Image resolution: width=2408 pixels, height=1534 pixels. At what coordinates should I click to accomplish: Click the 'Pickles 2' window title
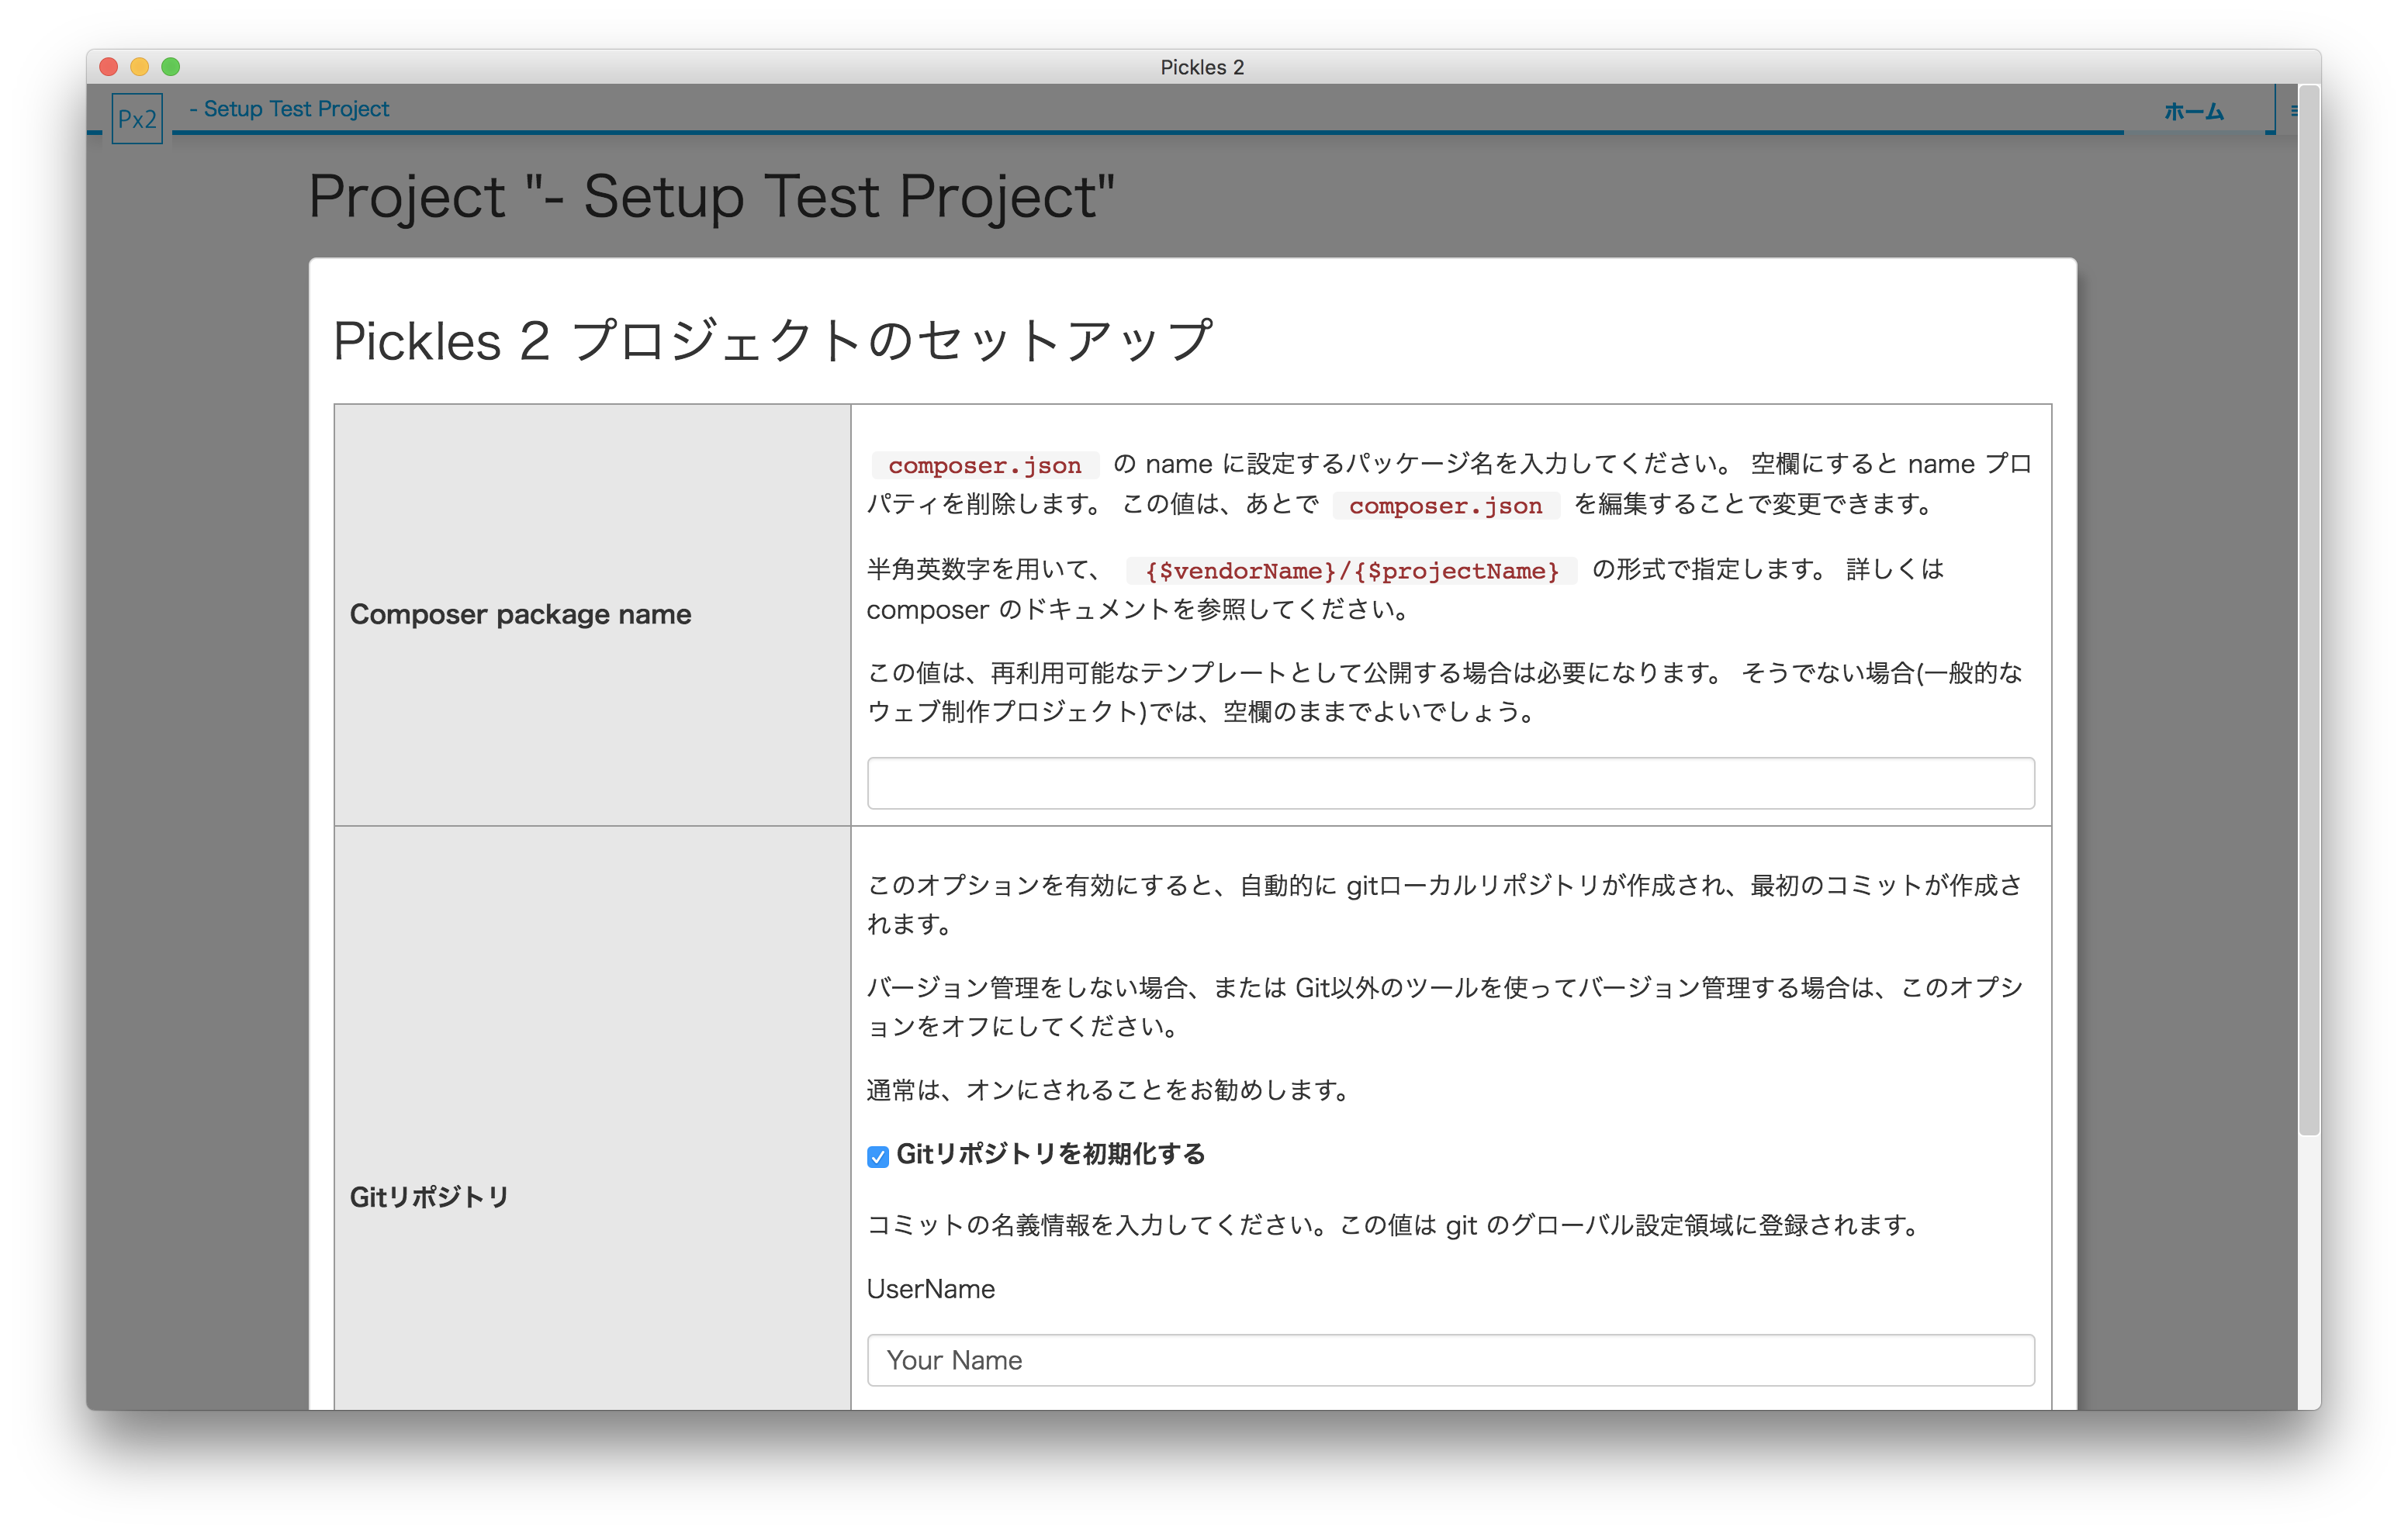[x=1202, y=67]
